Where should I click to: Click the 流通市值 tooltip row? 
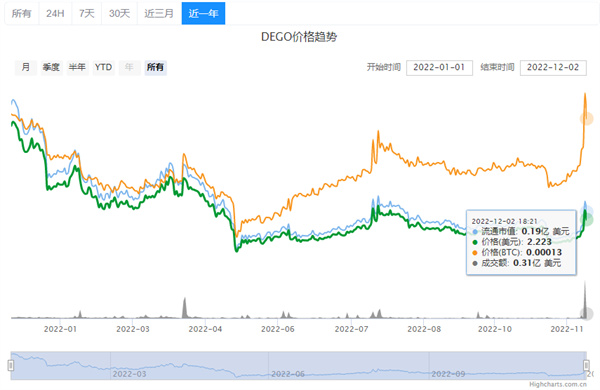point(521,231)
